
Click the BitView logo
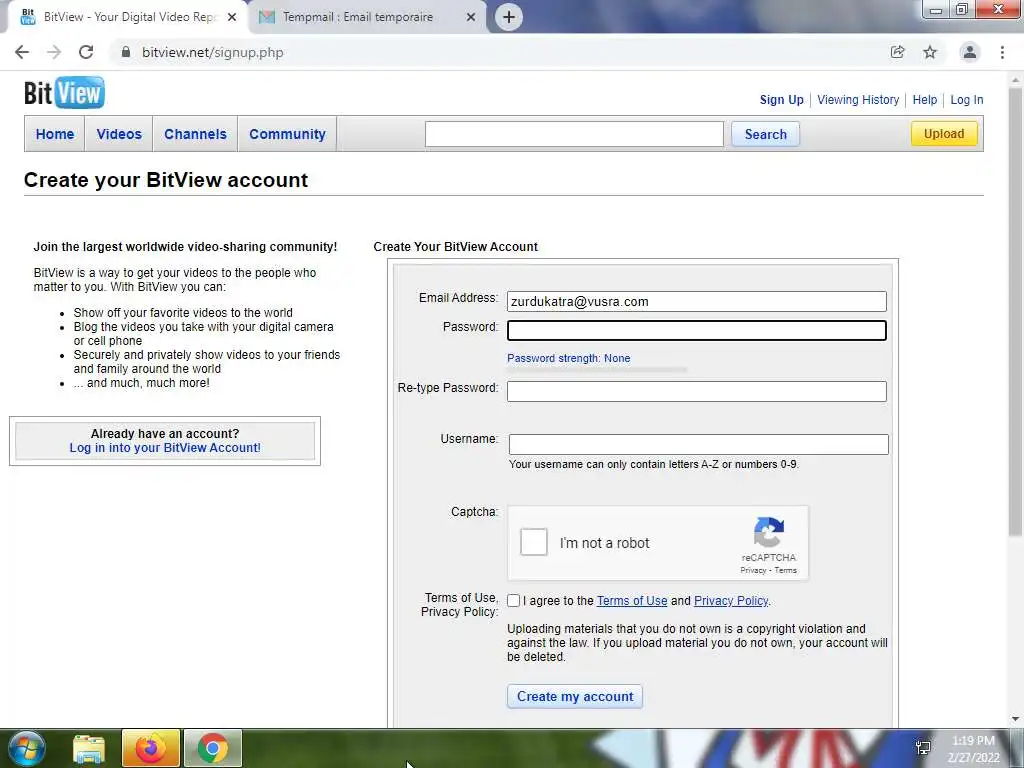tap(64, 92)
